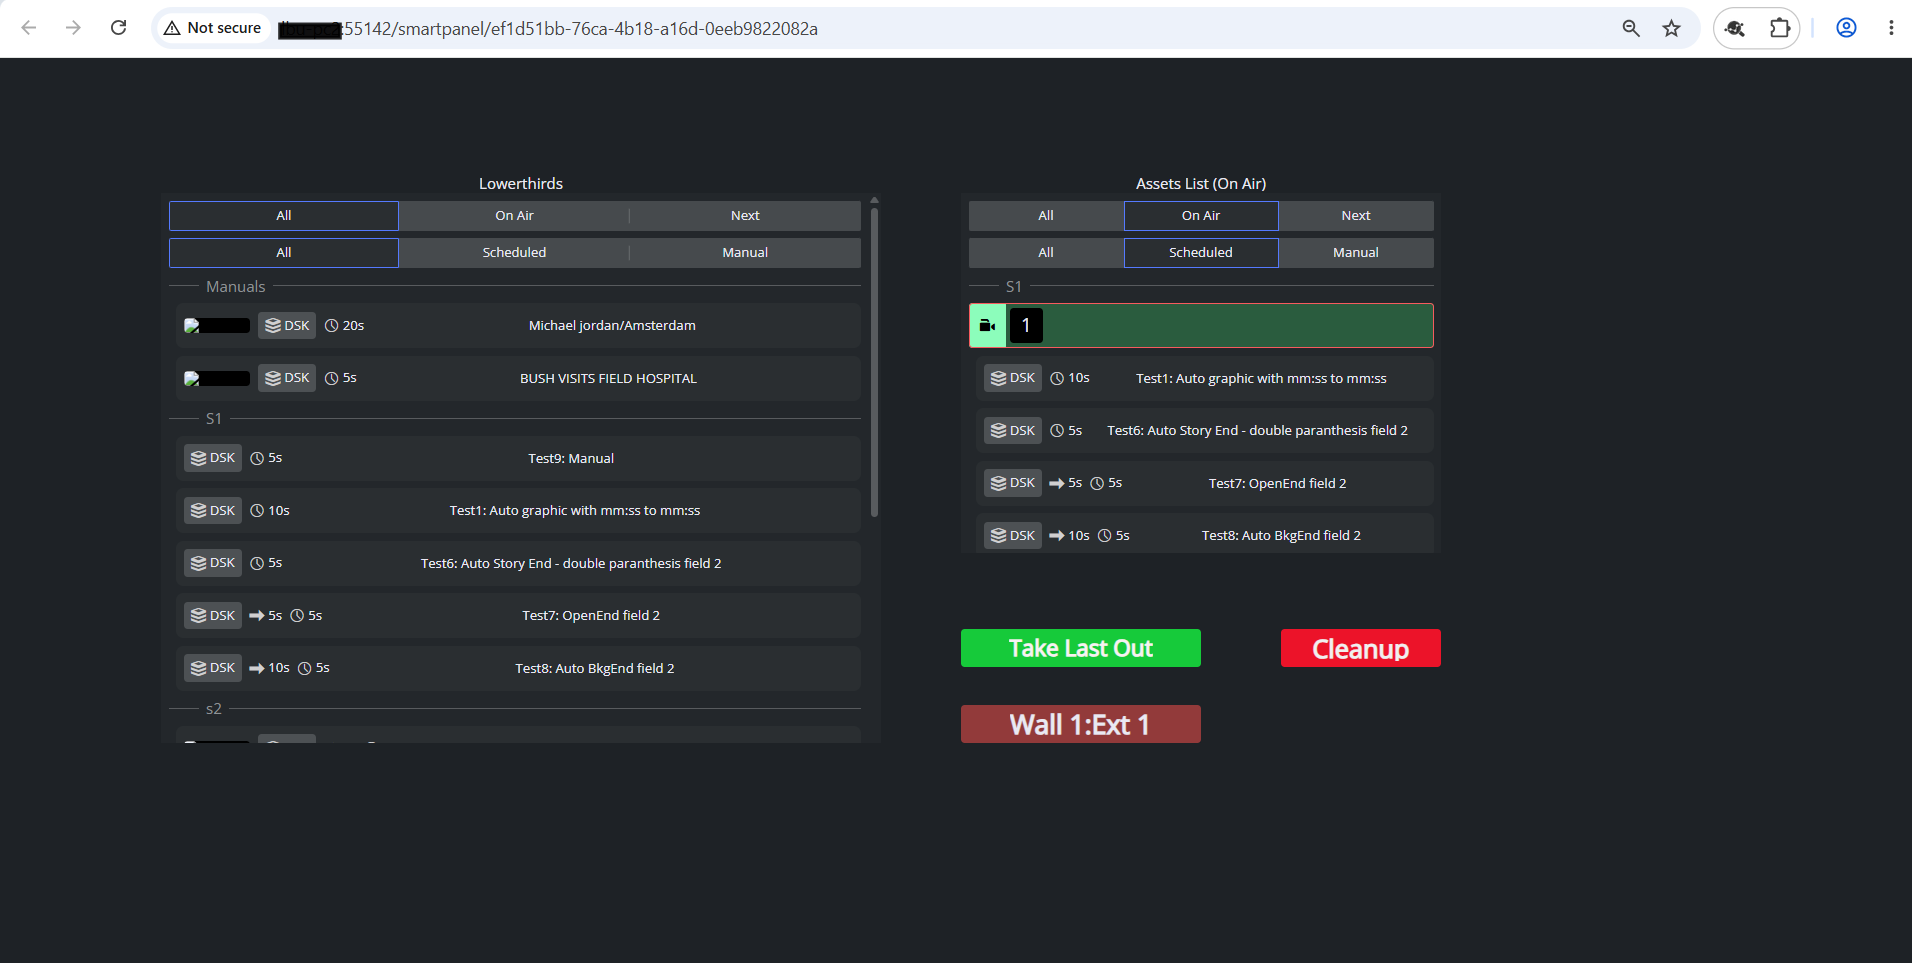Click the arrow icon on Lowerthirds Test7 row
The height and width of the screenshot is (963, 1912).
[257, 616]
